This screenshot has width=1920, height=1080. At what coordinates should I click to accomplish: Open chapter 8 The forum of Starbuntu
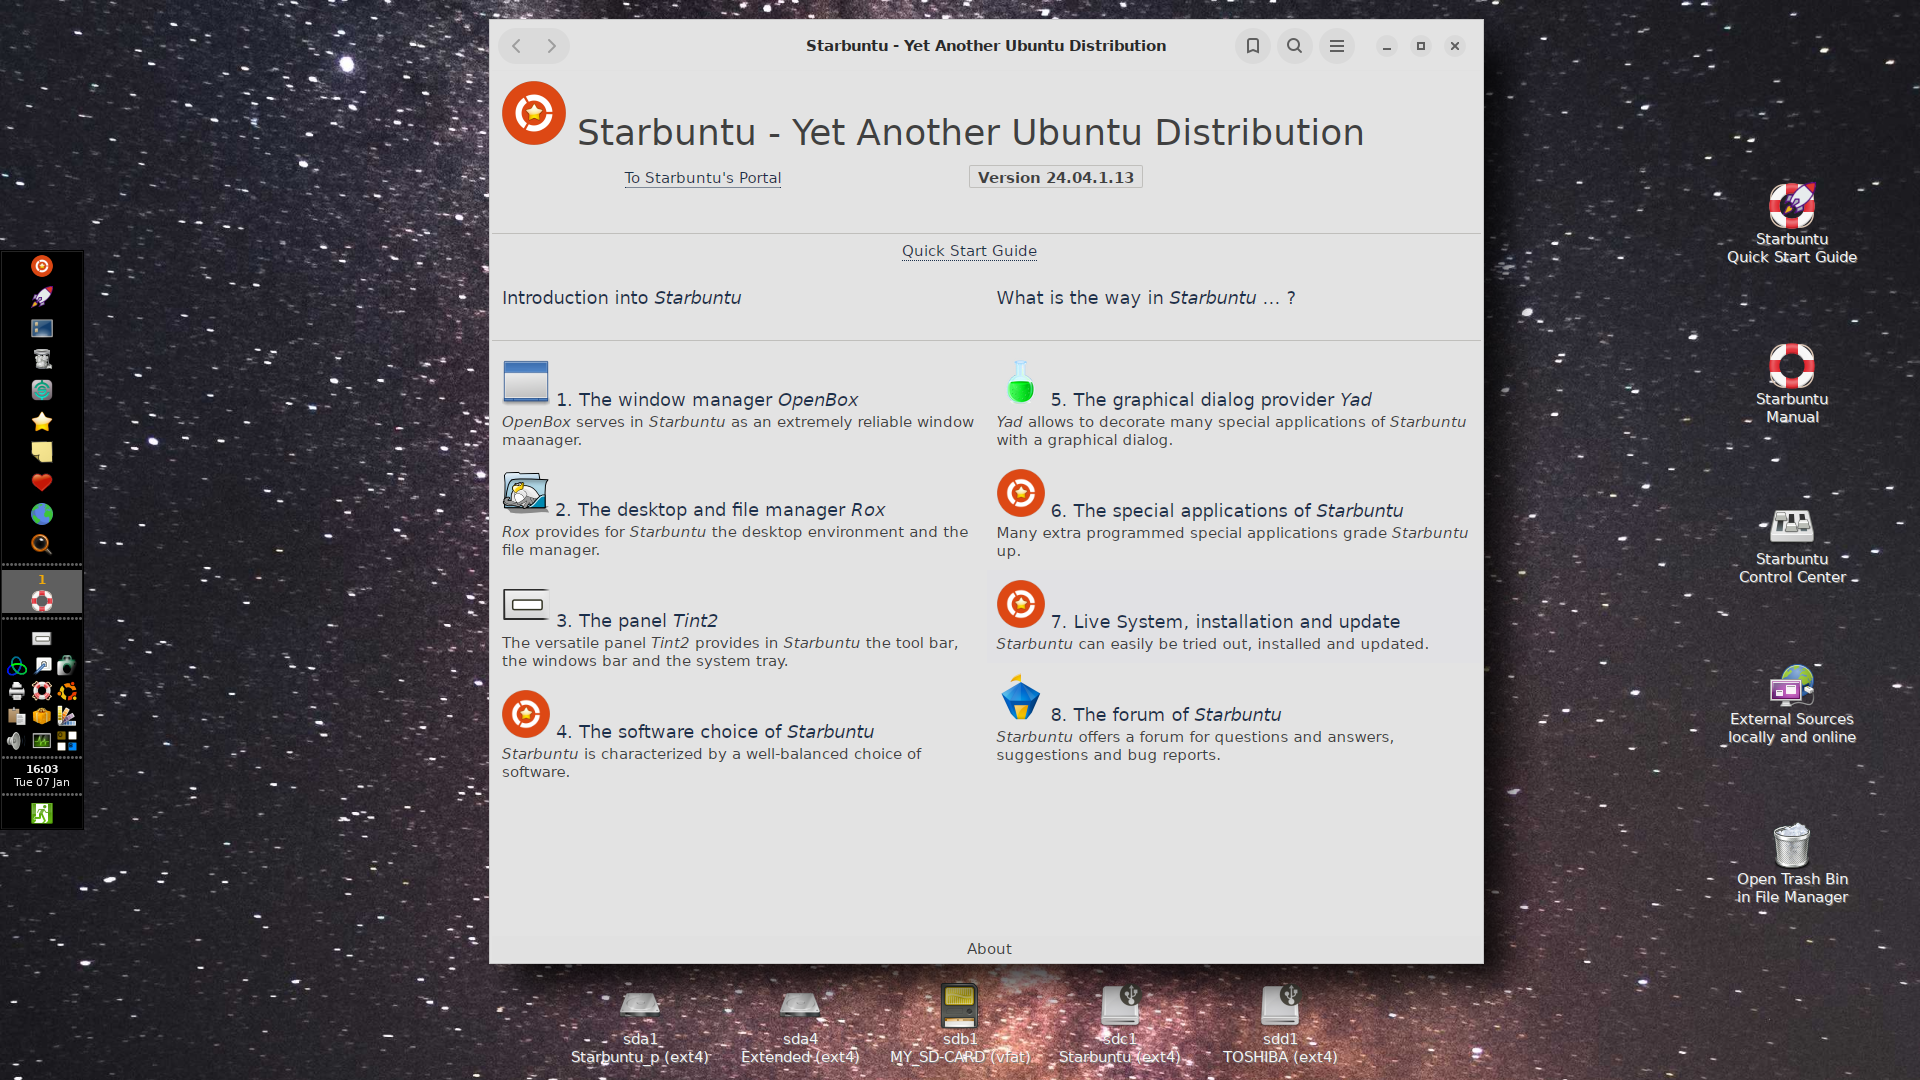(x=1166, y=715)
